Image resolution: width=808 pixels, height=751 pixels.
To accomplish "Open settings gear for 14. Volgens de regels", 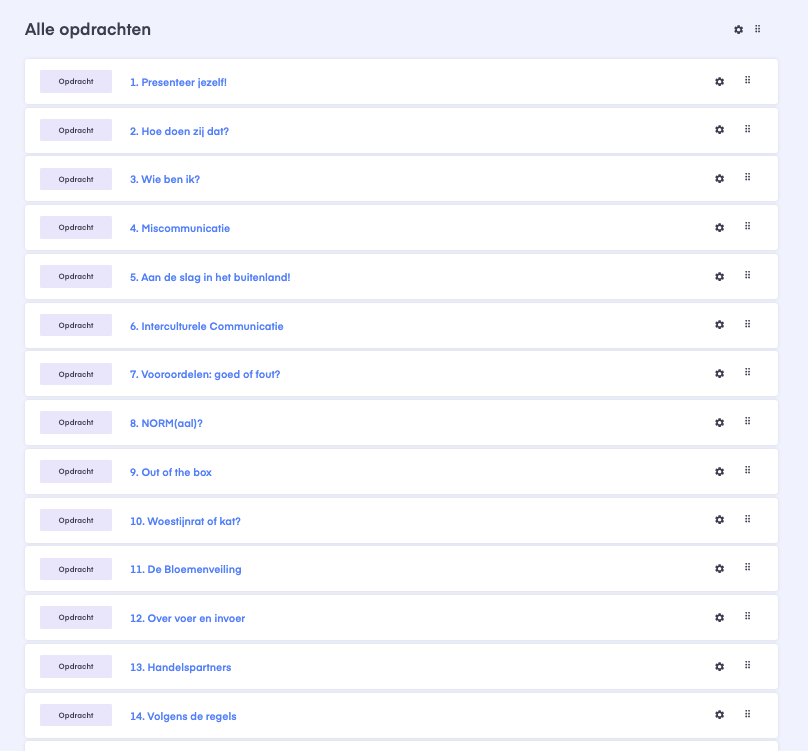I will 719,714.
